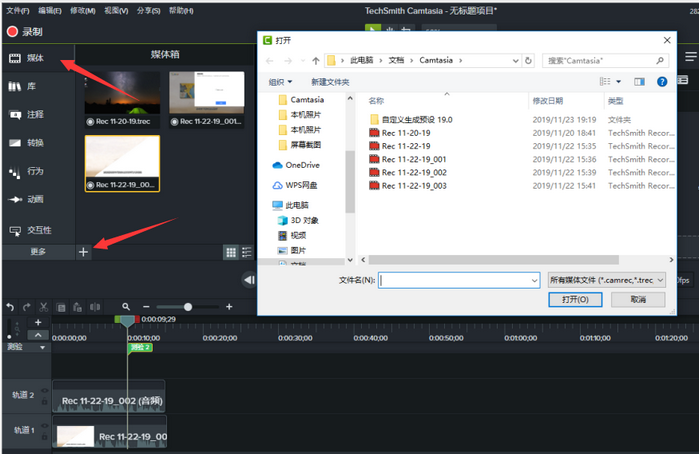This screenshot has height=454, width=699.
Task: Click the Undo icon in timeline toolbar
Action: pyautogui.click(x=10, y=307)
